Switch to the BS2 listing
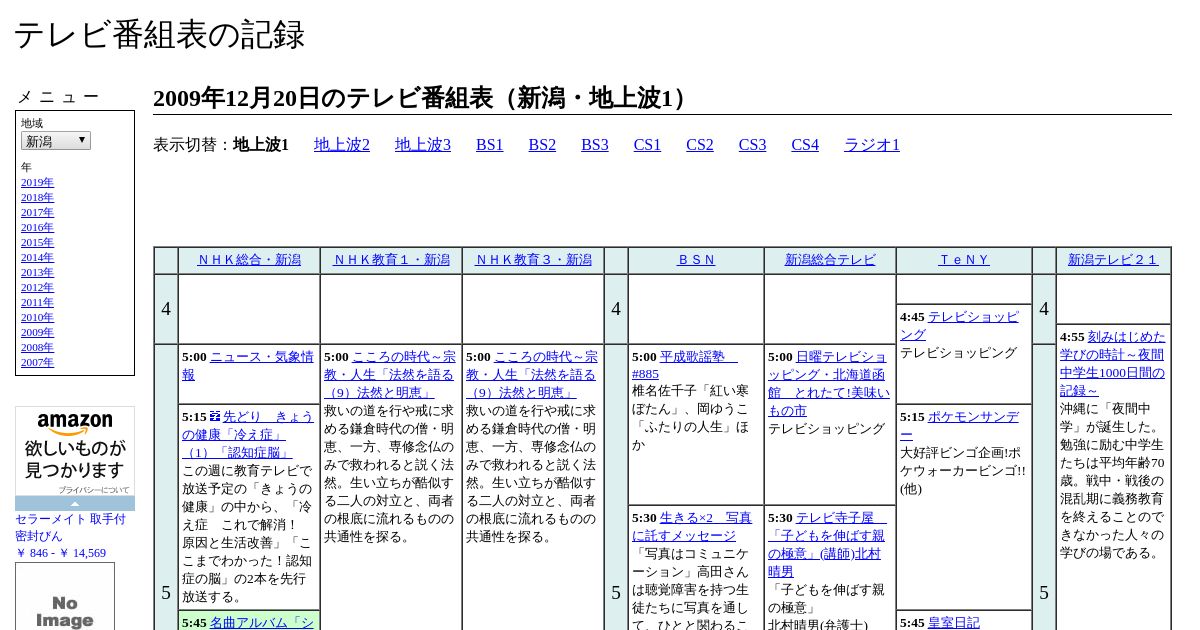 click(x=542, y=145)
